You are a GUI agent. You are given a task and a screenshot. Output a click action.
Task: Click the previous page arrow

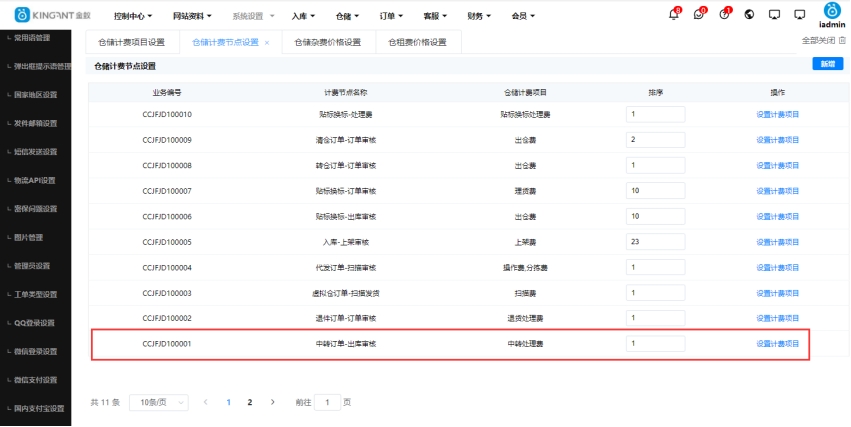(x=206, y=402)
